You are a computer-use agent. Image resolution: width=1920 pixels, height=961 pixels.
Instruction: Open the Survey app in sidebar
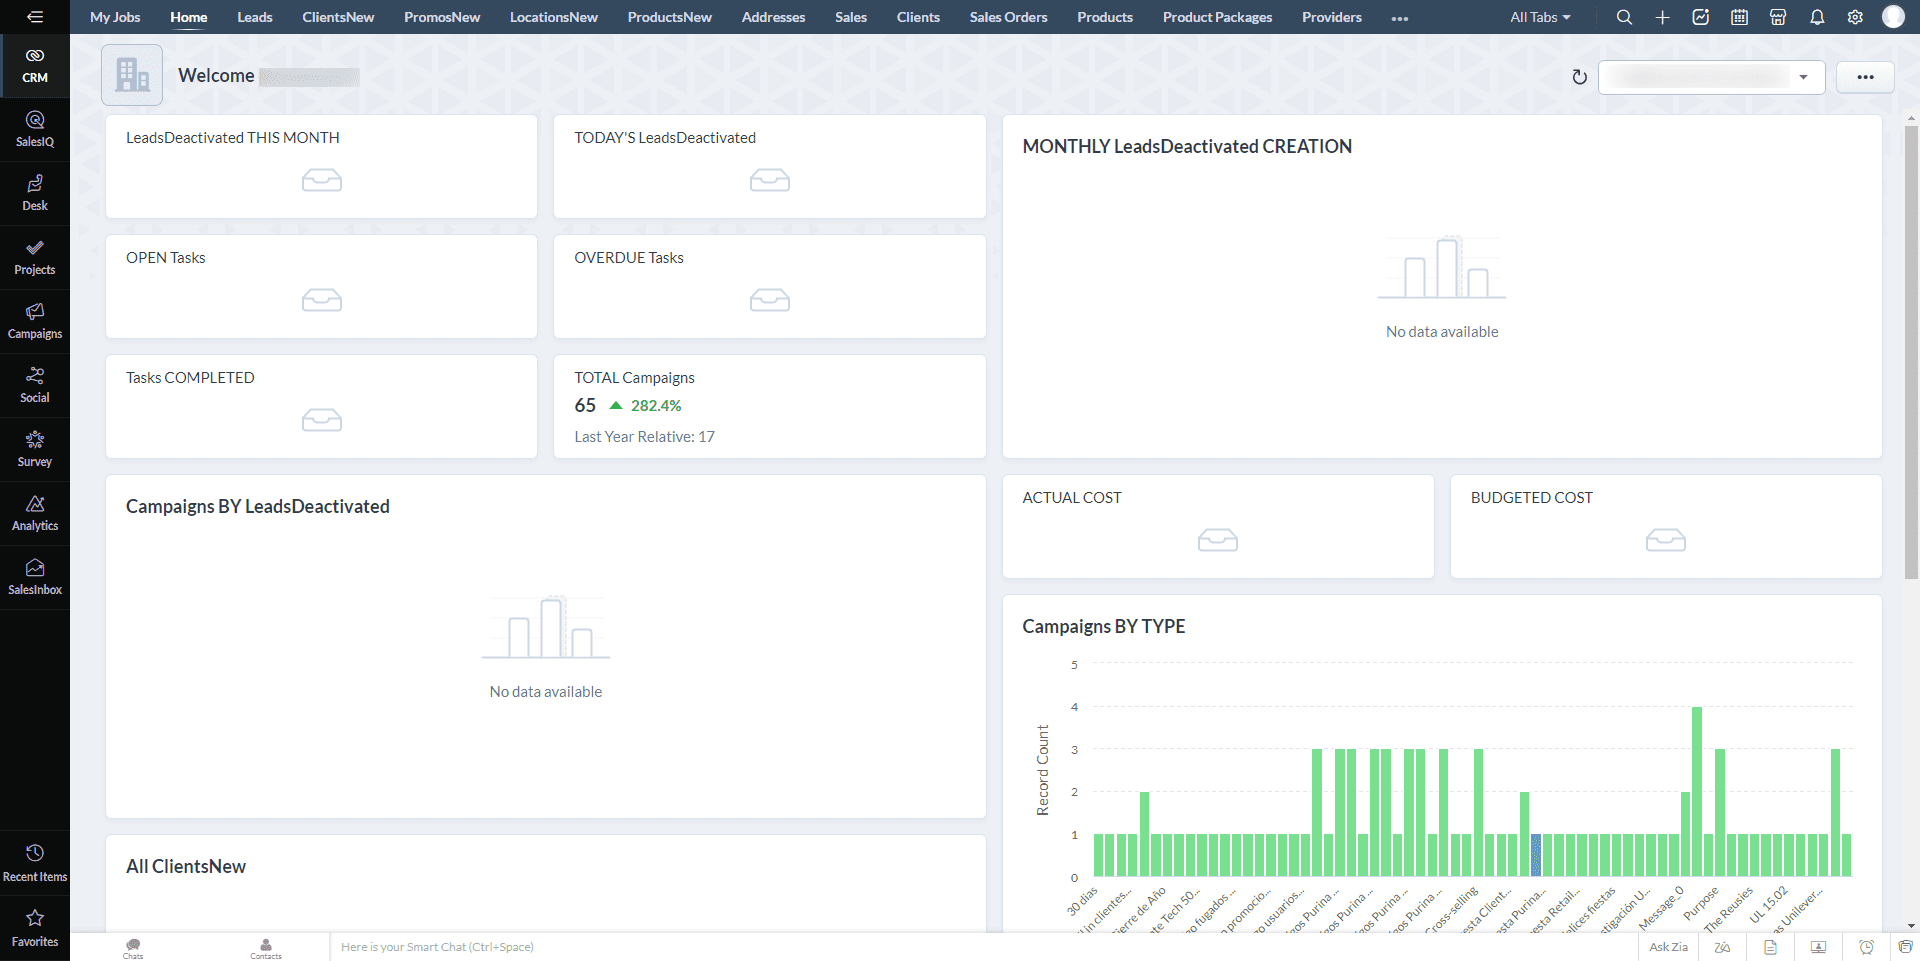tap(35, 449)
